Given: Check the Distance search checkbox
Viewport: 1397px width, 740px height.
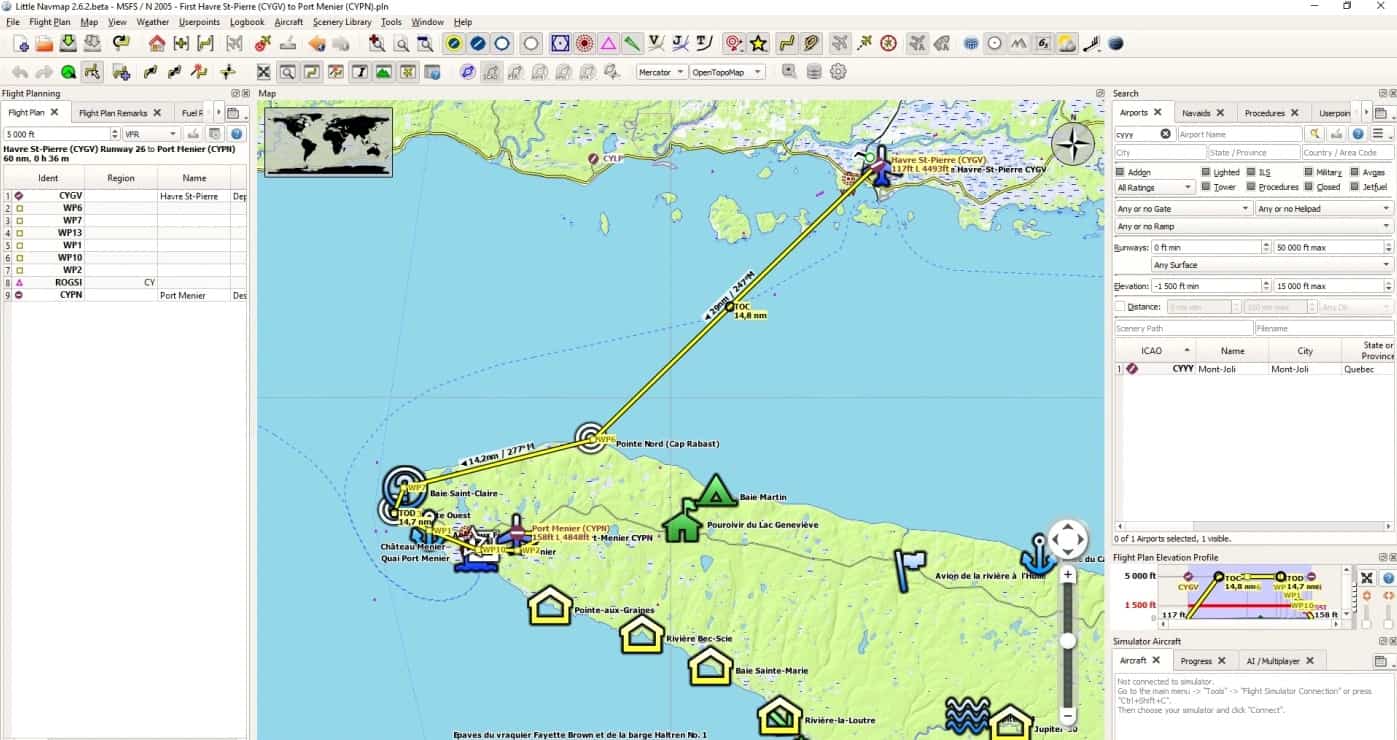Looking at the screenshot, I should click(1121, 307).
